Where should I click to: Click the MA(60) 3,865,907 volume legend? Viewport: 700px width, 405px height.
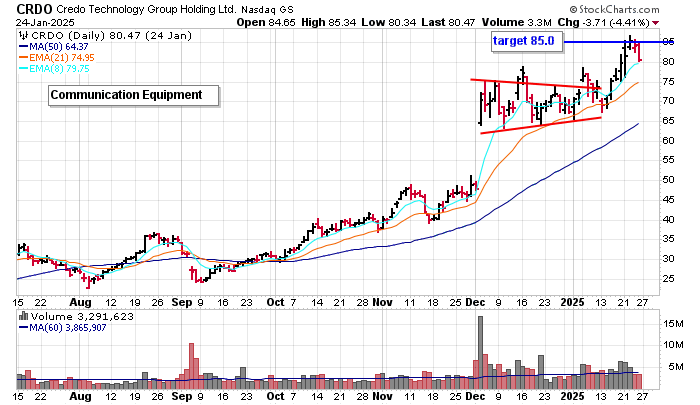click(x=62, y=328)
